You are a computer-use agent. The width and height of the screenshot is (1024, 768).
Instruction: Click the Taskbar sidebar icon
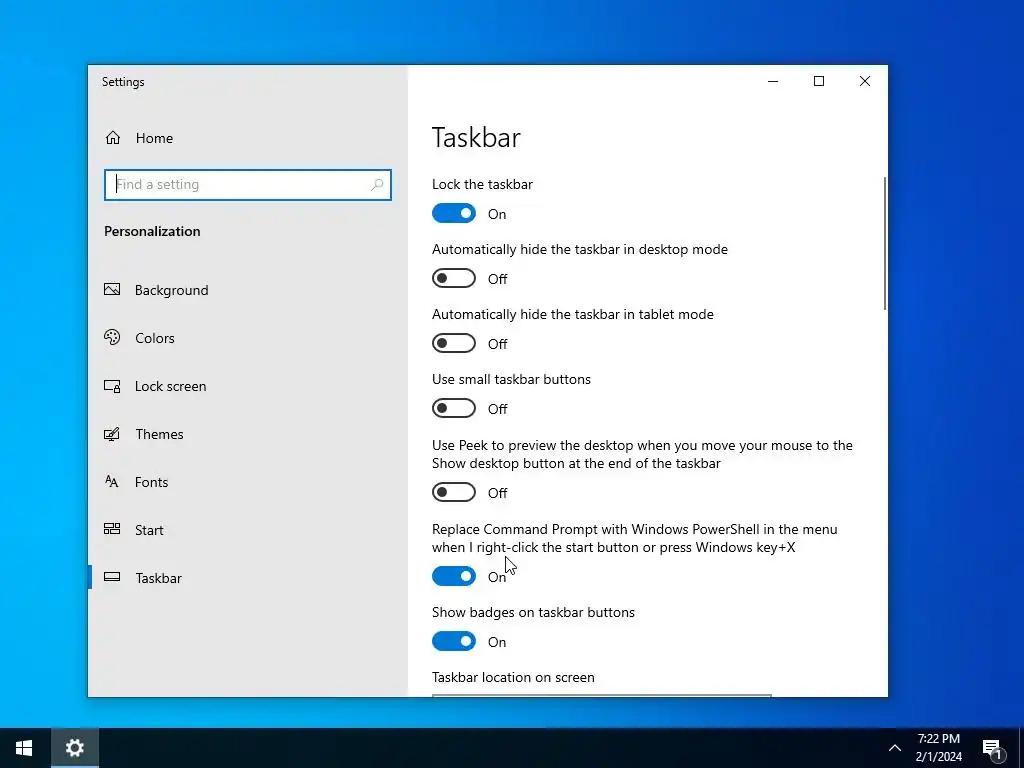coord(112,577)
